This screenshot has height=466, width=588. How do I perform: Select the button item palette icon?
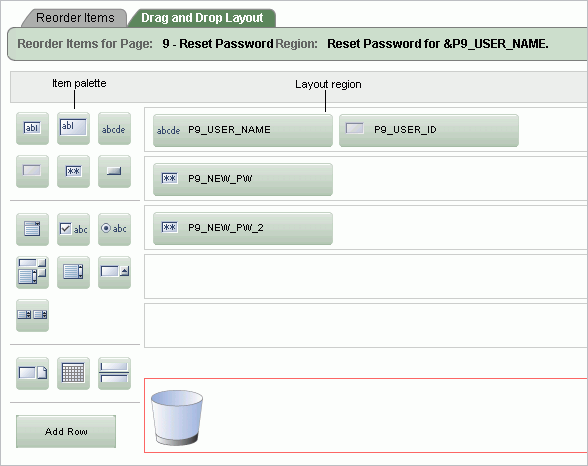(114, 171)
